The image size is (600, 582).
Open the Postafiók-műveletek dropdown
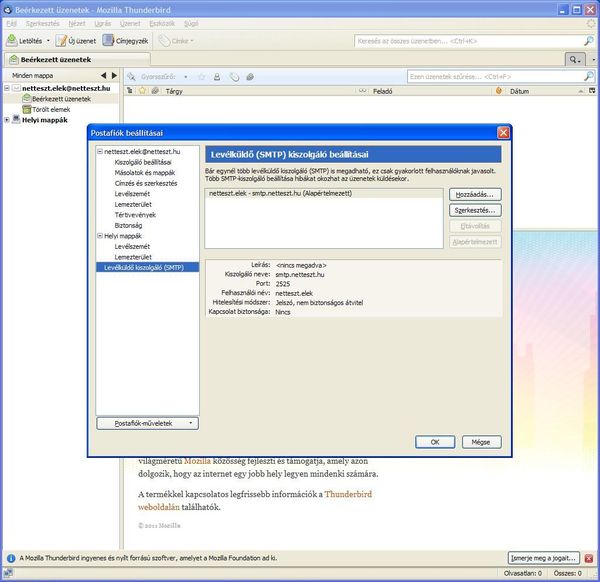[148, 423]
